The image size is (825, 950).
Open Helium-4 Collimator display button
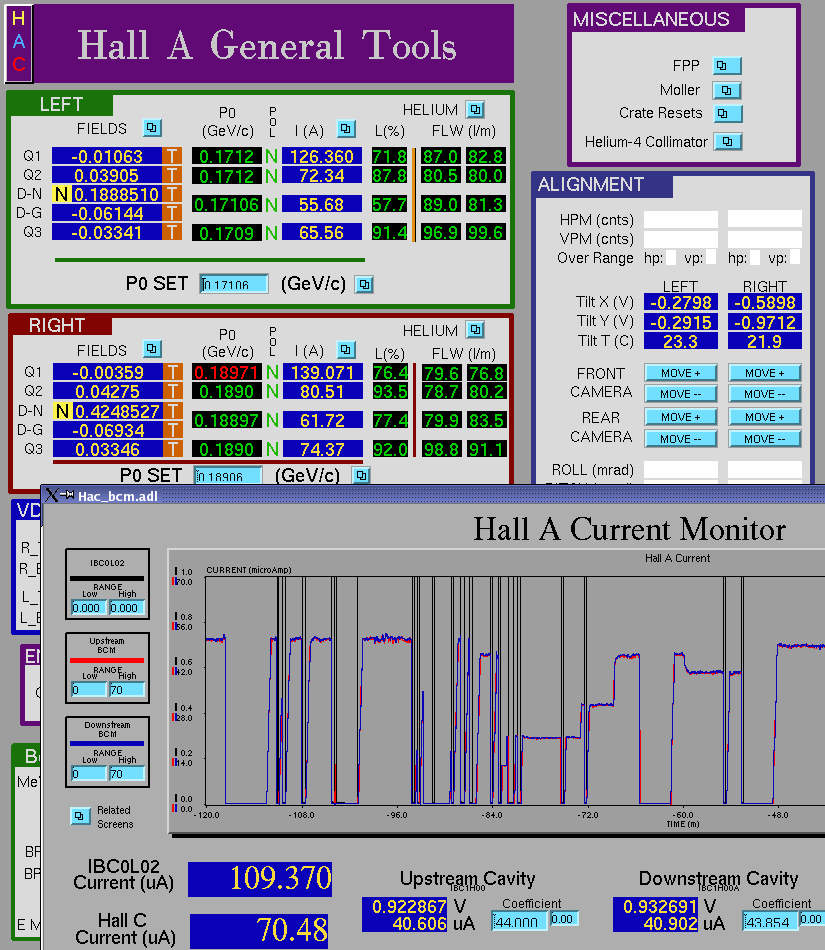coord(727,142)
